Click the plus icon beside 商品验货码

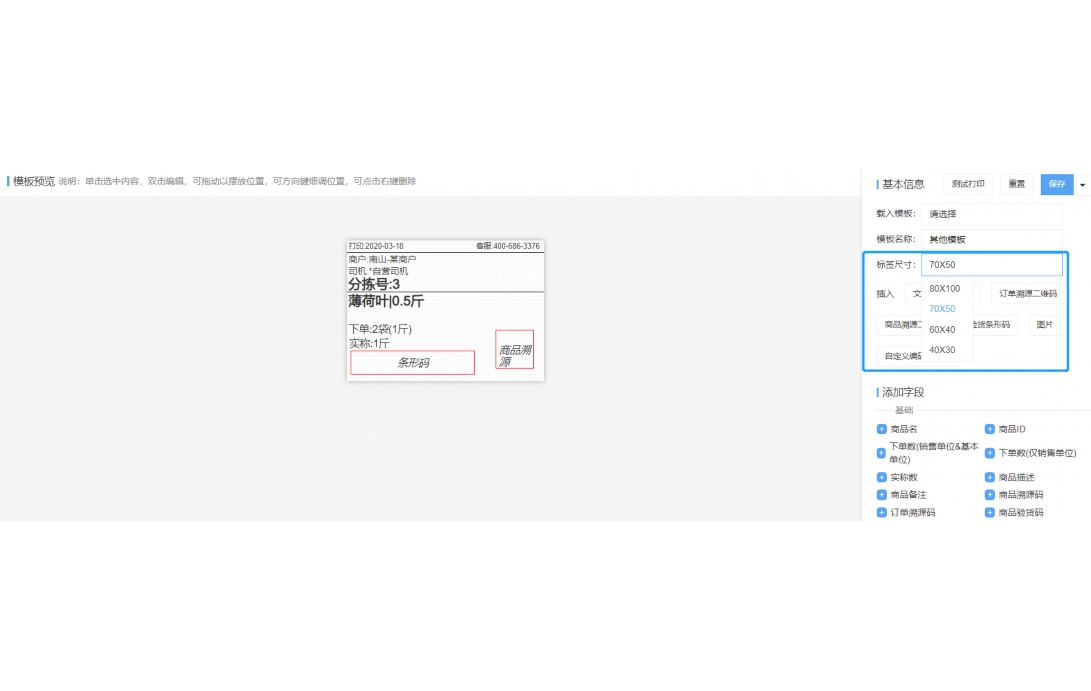point(989,512)
